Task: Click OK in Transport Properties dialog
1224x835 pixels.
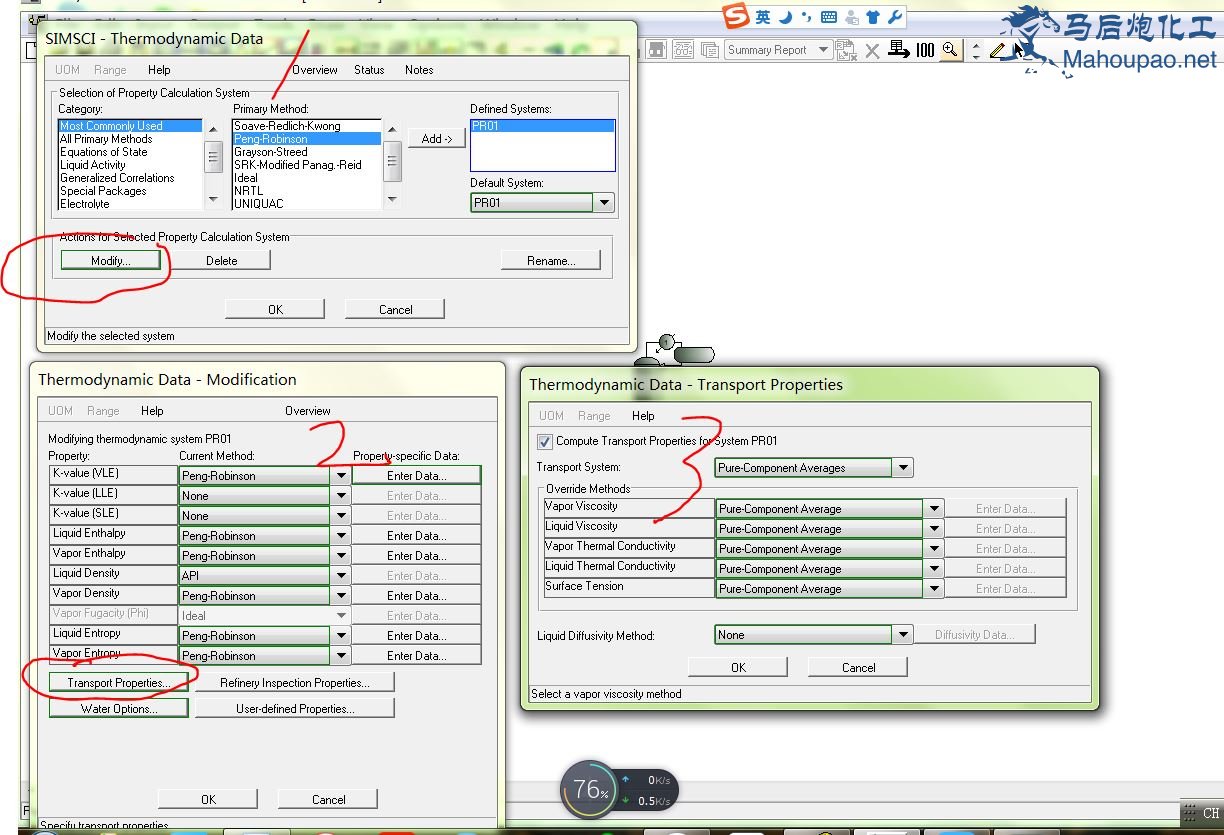Action: point(738,668)
